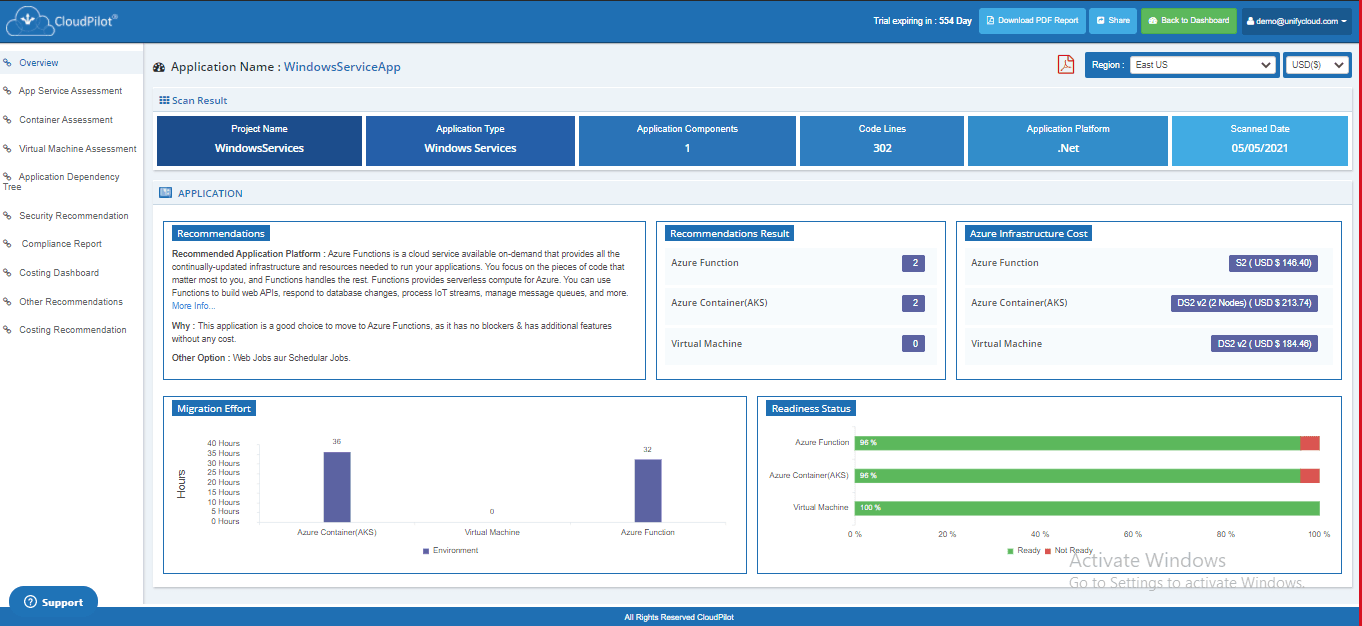Open the Region dropdown set to East US

[1202, 65]
